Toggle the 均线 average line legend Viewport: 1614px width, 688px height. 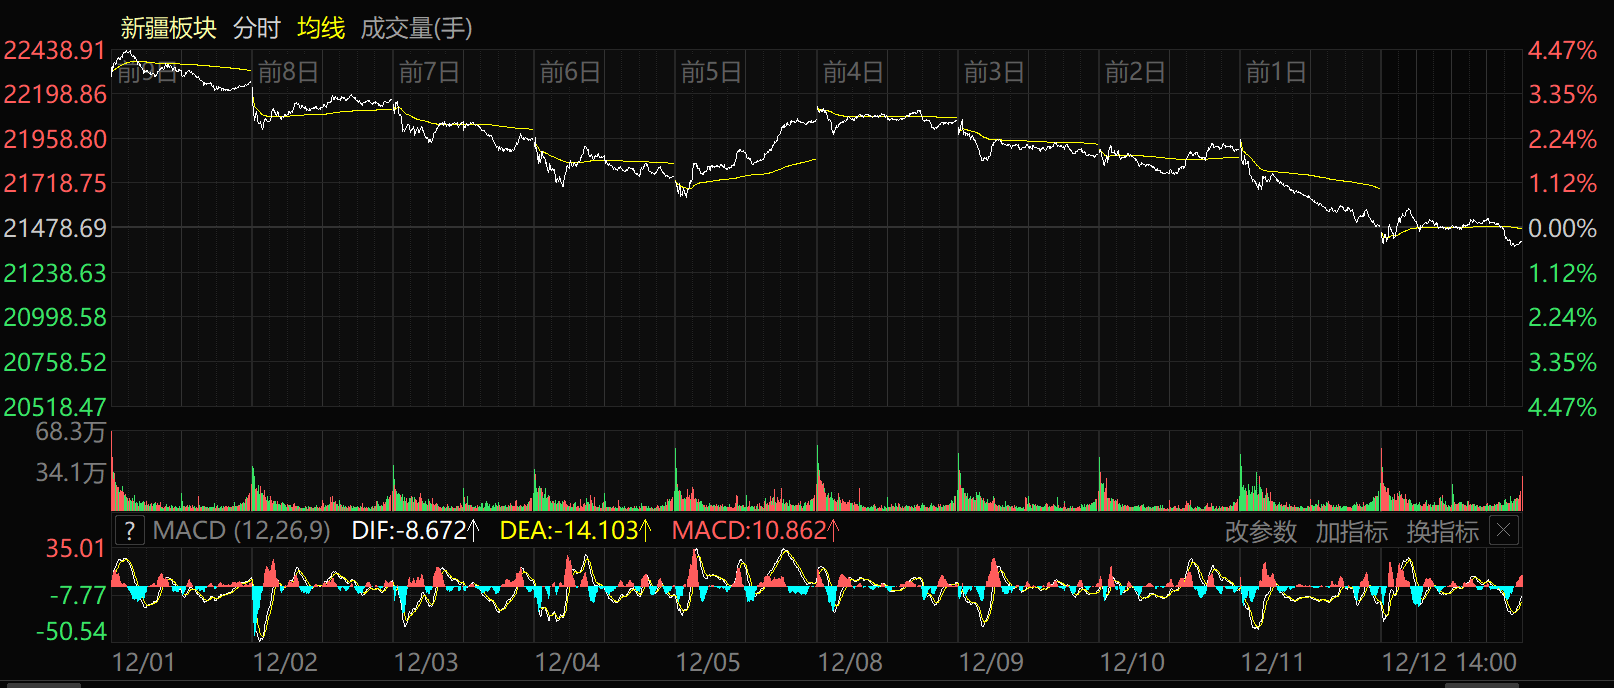[x=321, y=28]
